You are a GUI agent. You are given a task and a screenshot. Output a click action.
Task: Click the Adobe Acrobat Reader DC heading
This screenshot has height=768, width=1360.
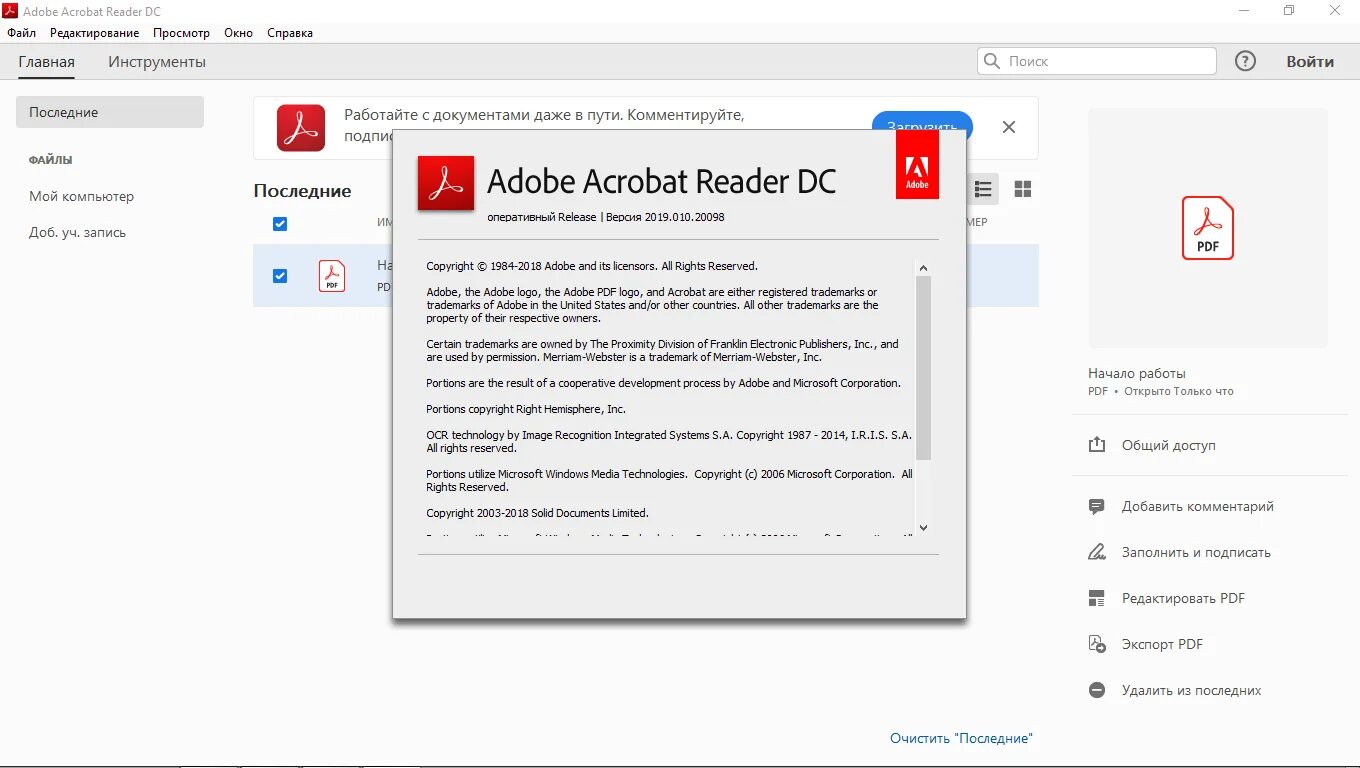(x=661, y=181)
